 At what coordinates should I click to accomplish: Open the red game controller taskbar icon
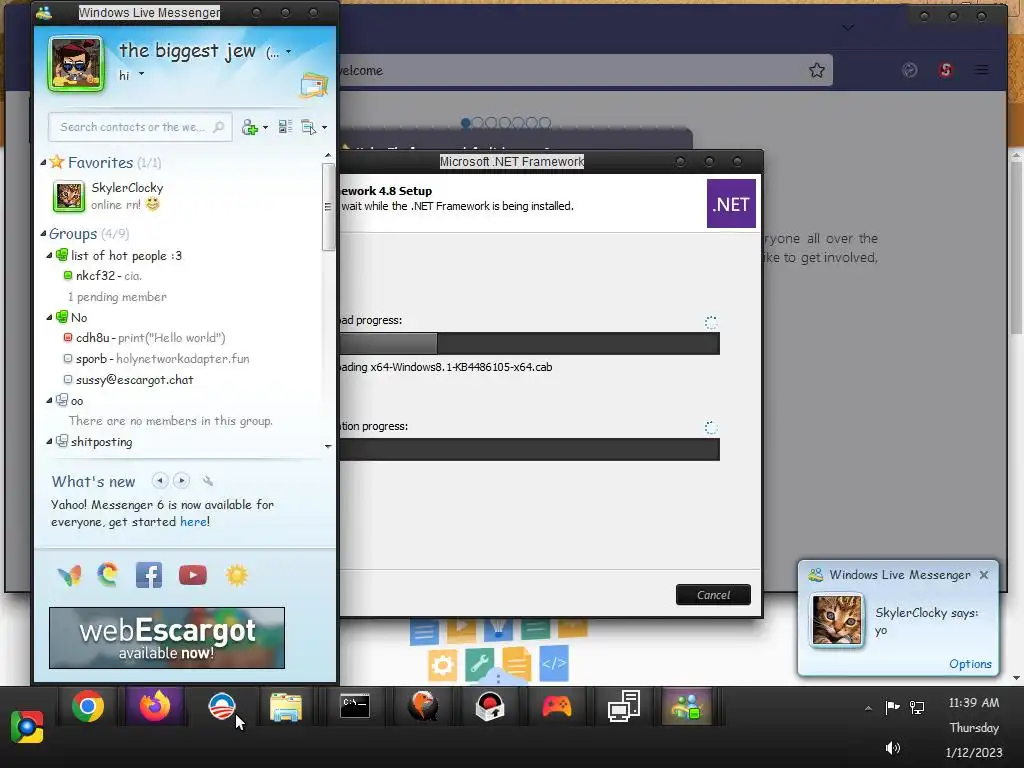pyautogui.click(x=556, y=707)
